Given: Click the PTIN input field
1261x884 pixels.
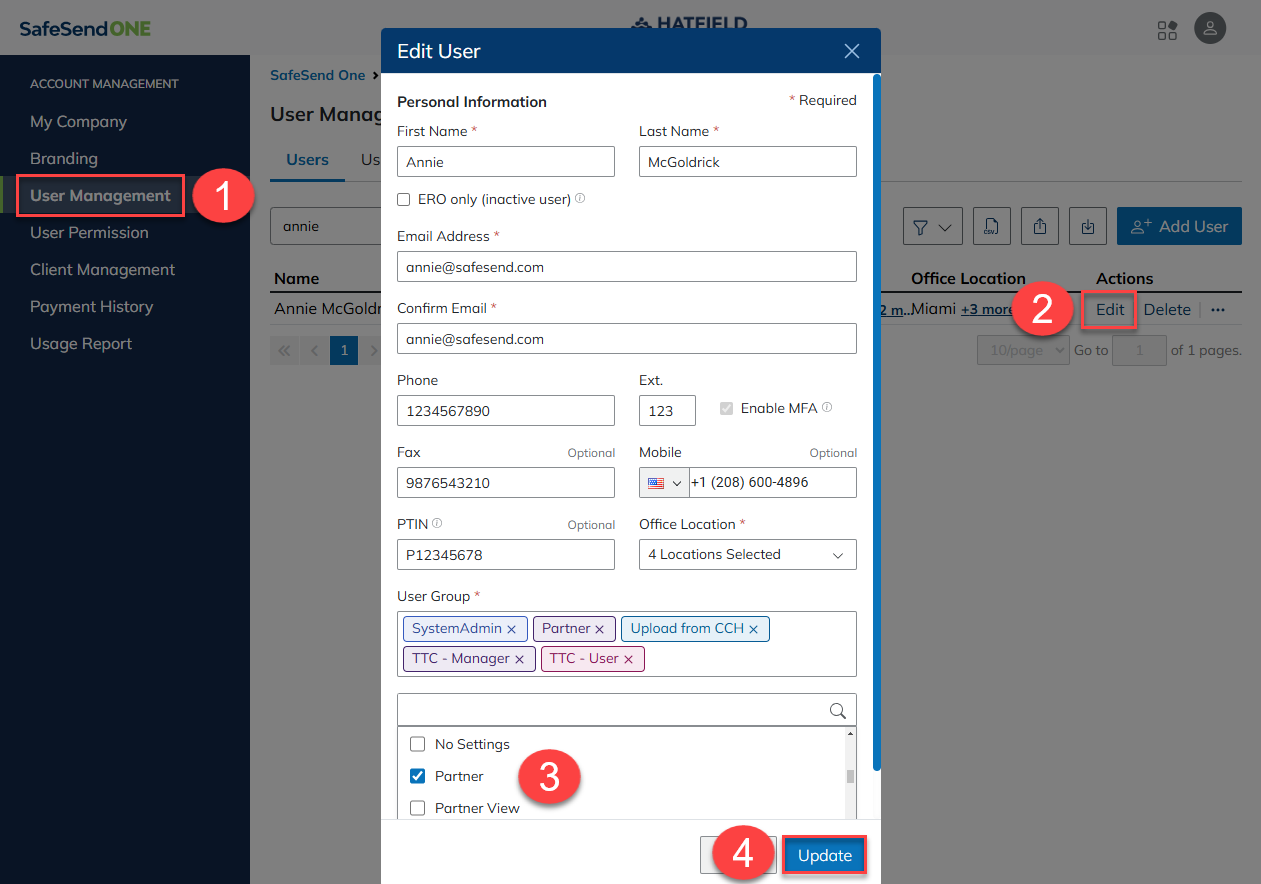Looking at the screenshot, I should [505, 555].
